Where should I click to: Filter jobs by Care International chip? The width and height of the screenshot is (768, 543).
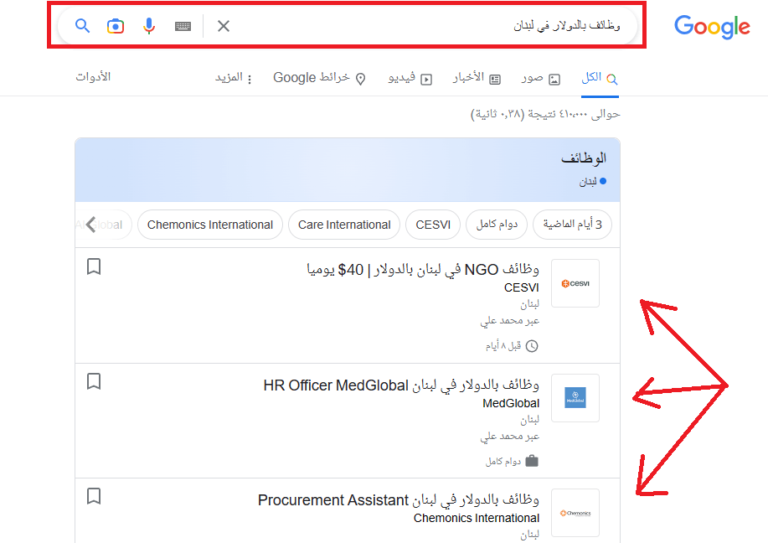click(344, 225)
